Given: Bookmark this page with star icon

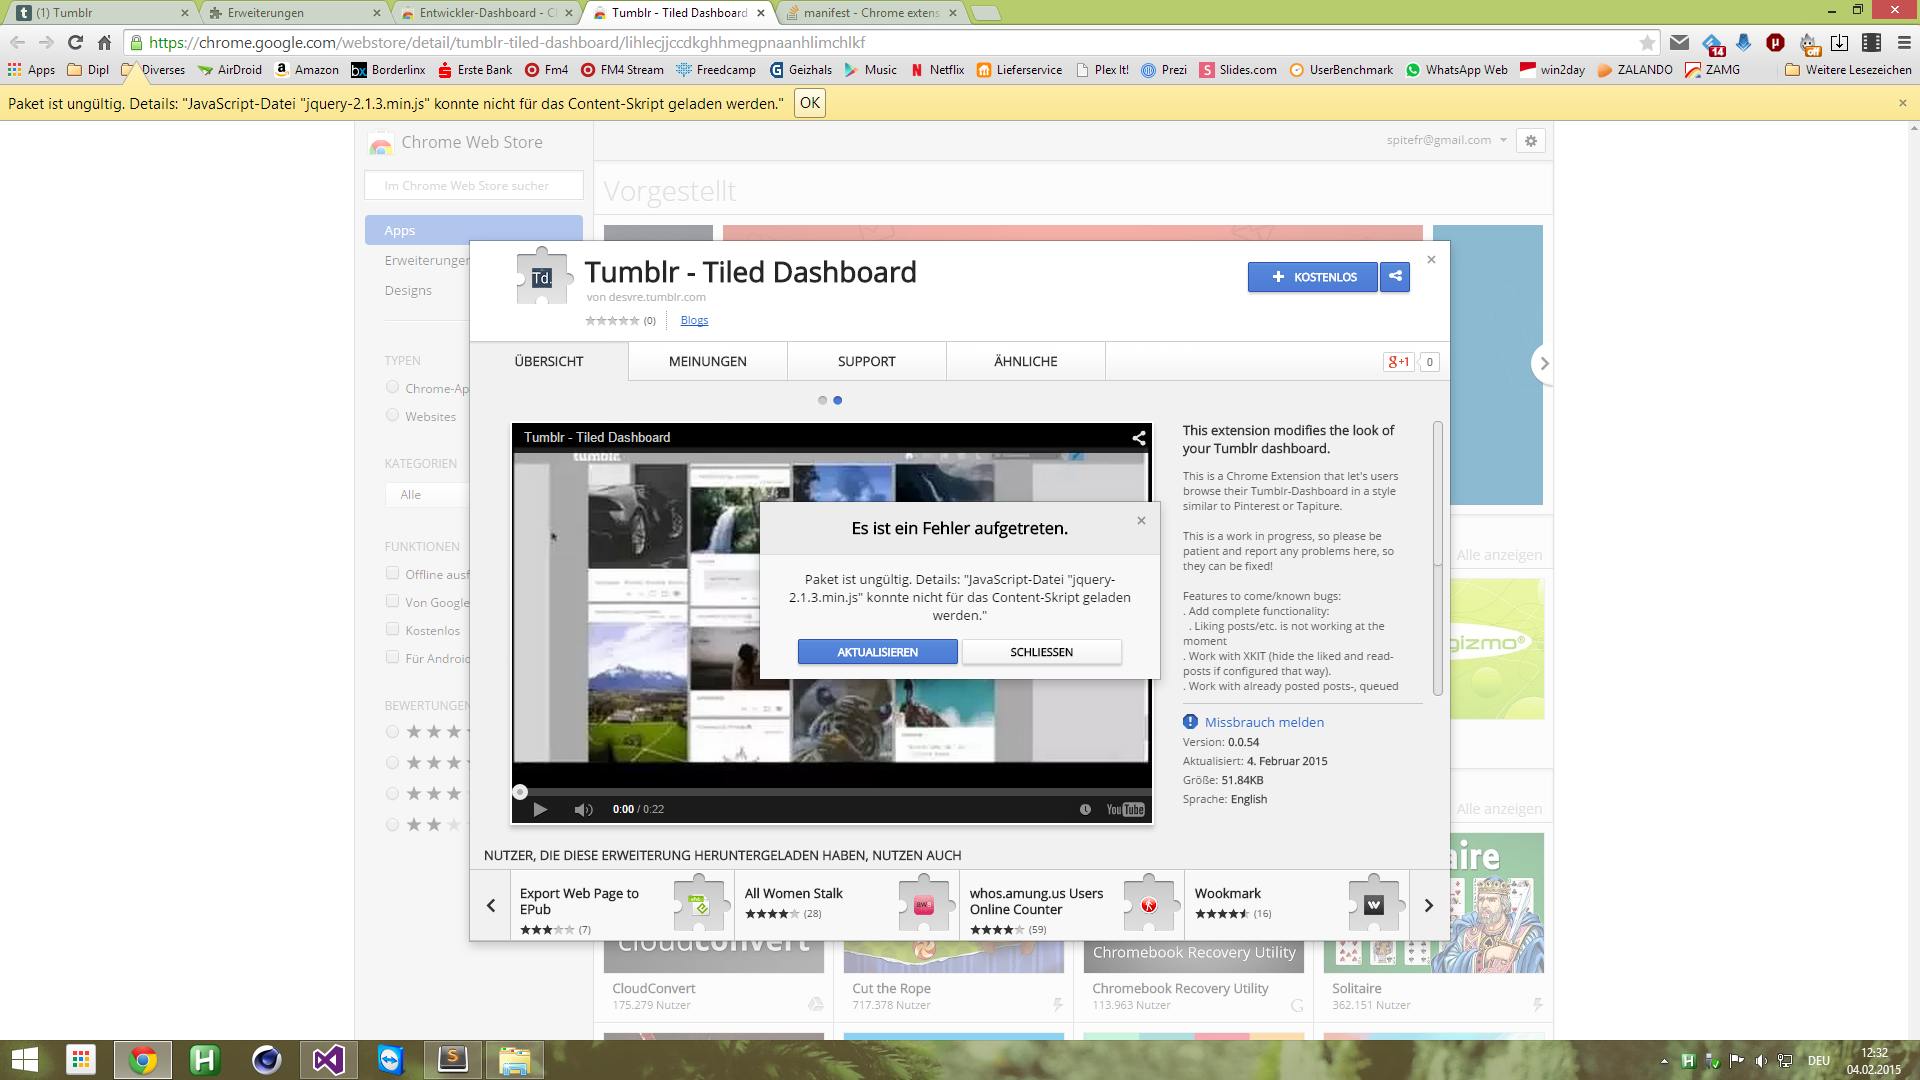Looking at the screenshot, I should [x=1647, y=43].
